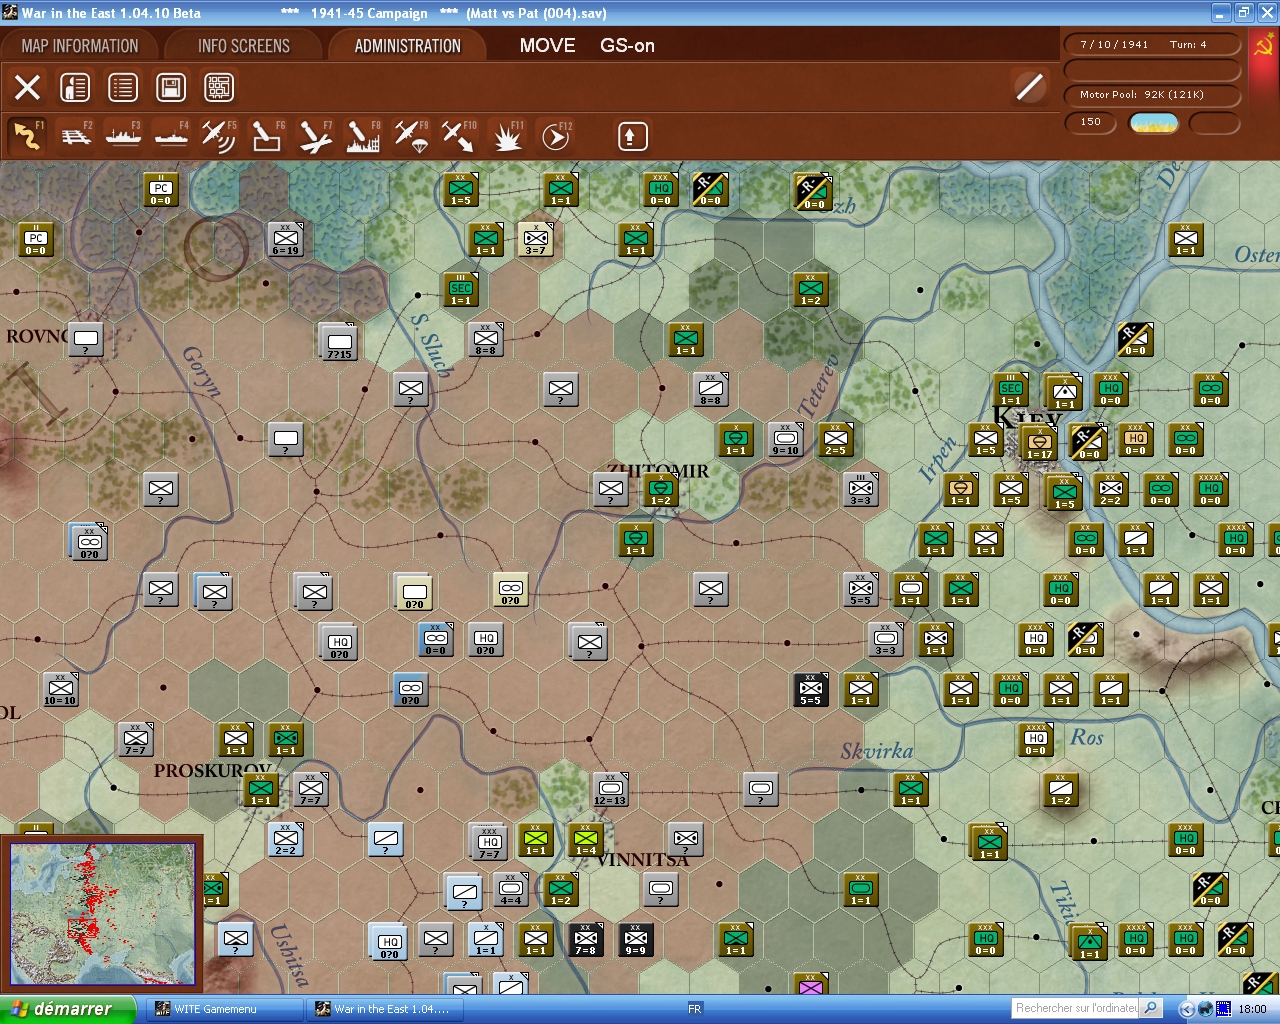Image resolution: width=1280 pixels, height=1024 pixels.
Task: Select the German unit labeled 10=10
Action: [x=61, y=689]
